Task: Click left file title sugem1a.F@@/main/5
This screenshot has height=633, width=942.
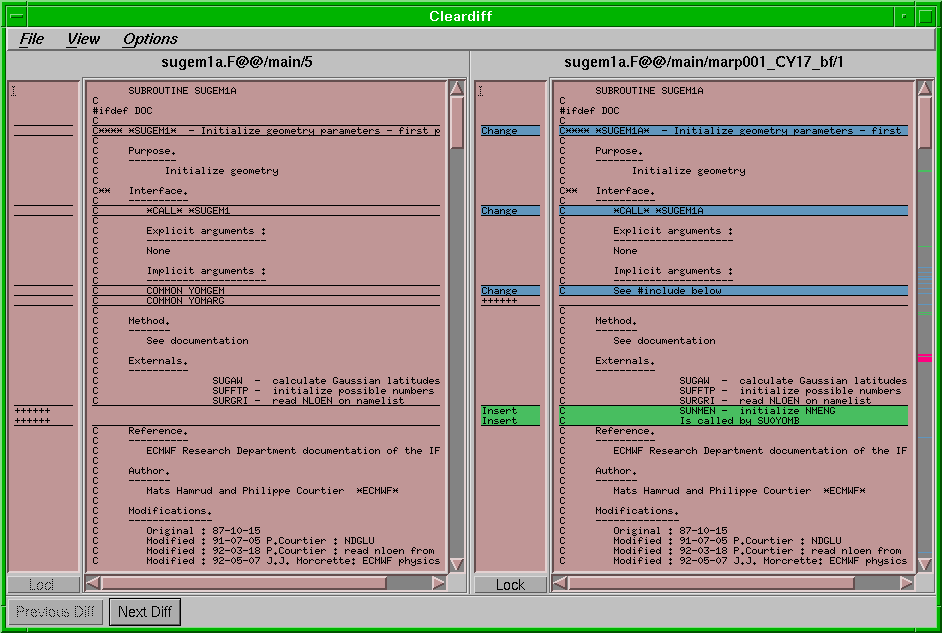Action: point(237,62)
